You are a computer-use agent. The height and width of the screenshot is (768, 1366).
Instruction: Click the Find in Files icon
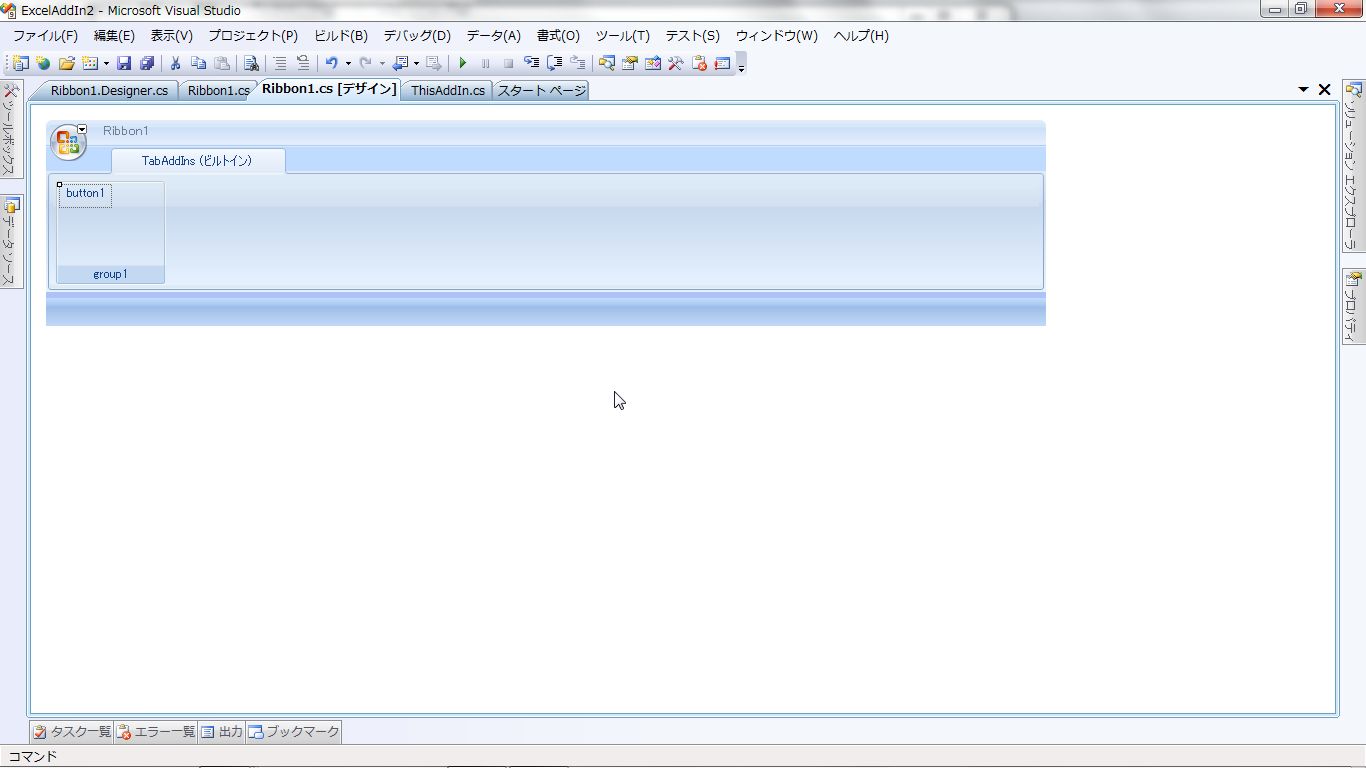251,63
